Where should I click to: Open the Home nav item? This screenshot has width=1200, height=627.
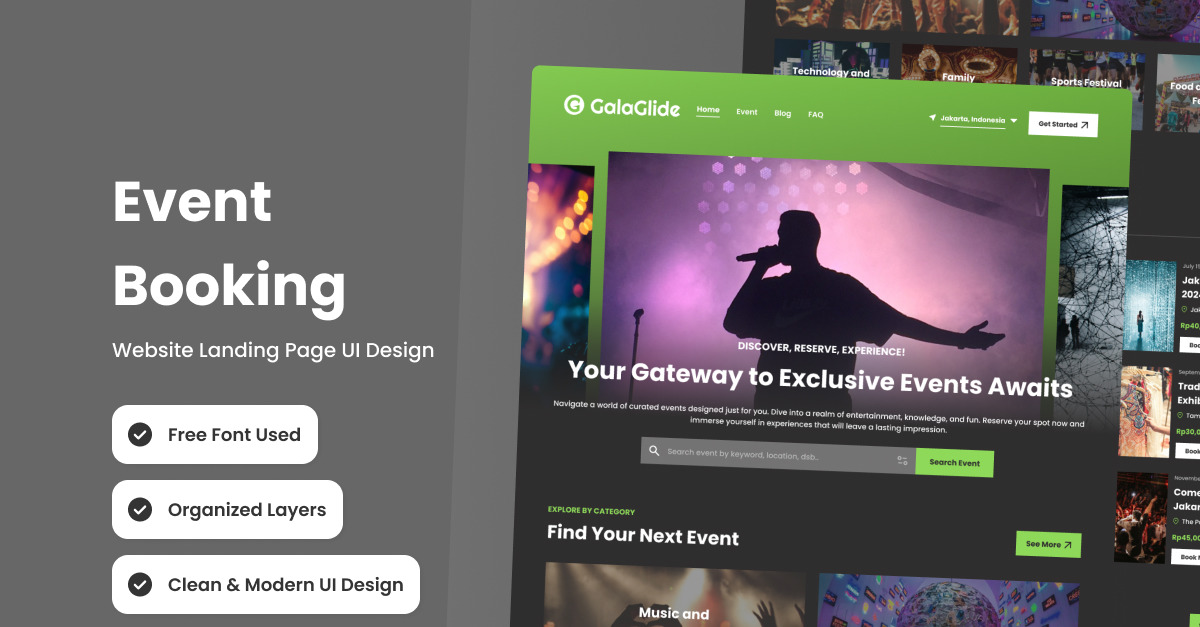click(x=708, y=110)
